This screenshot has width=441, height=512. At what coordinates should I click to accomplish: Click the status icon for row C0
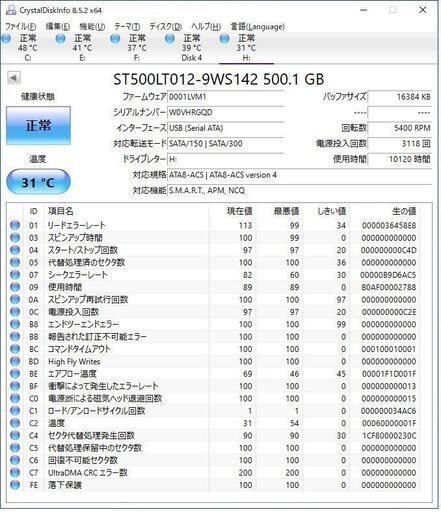(15, 398)
